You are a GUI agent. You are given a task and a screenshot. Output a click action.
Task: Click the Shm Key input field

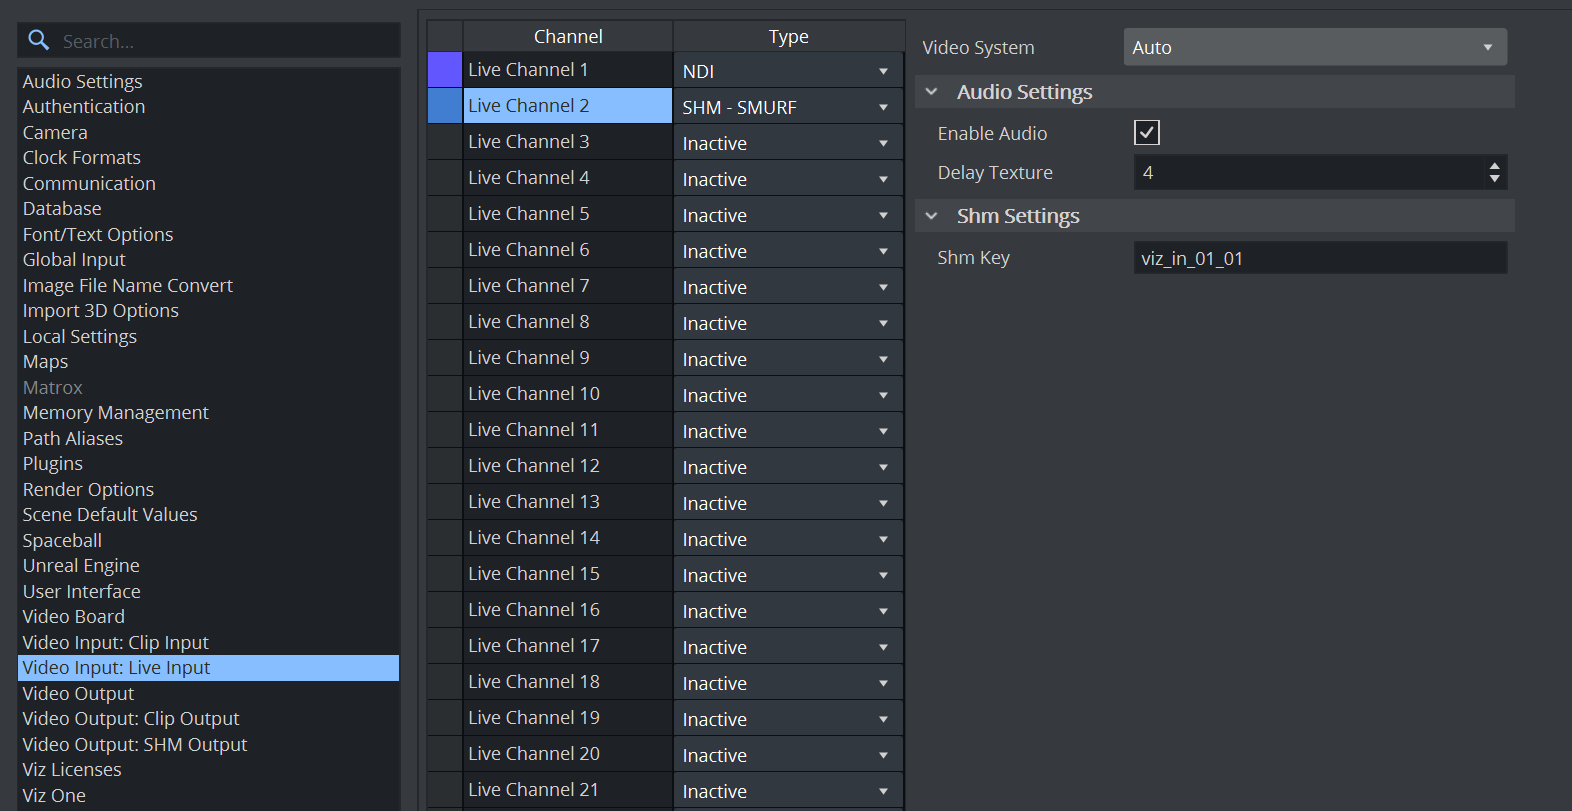tap(1319, 258)
